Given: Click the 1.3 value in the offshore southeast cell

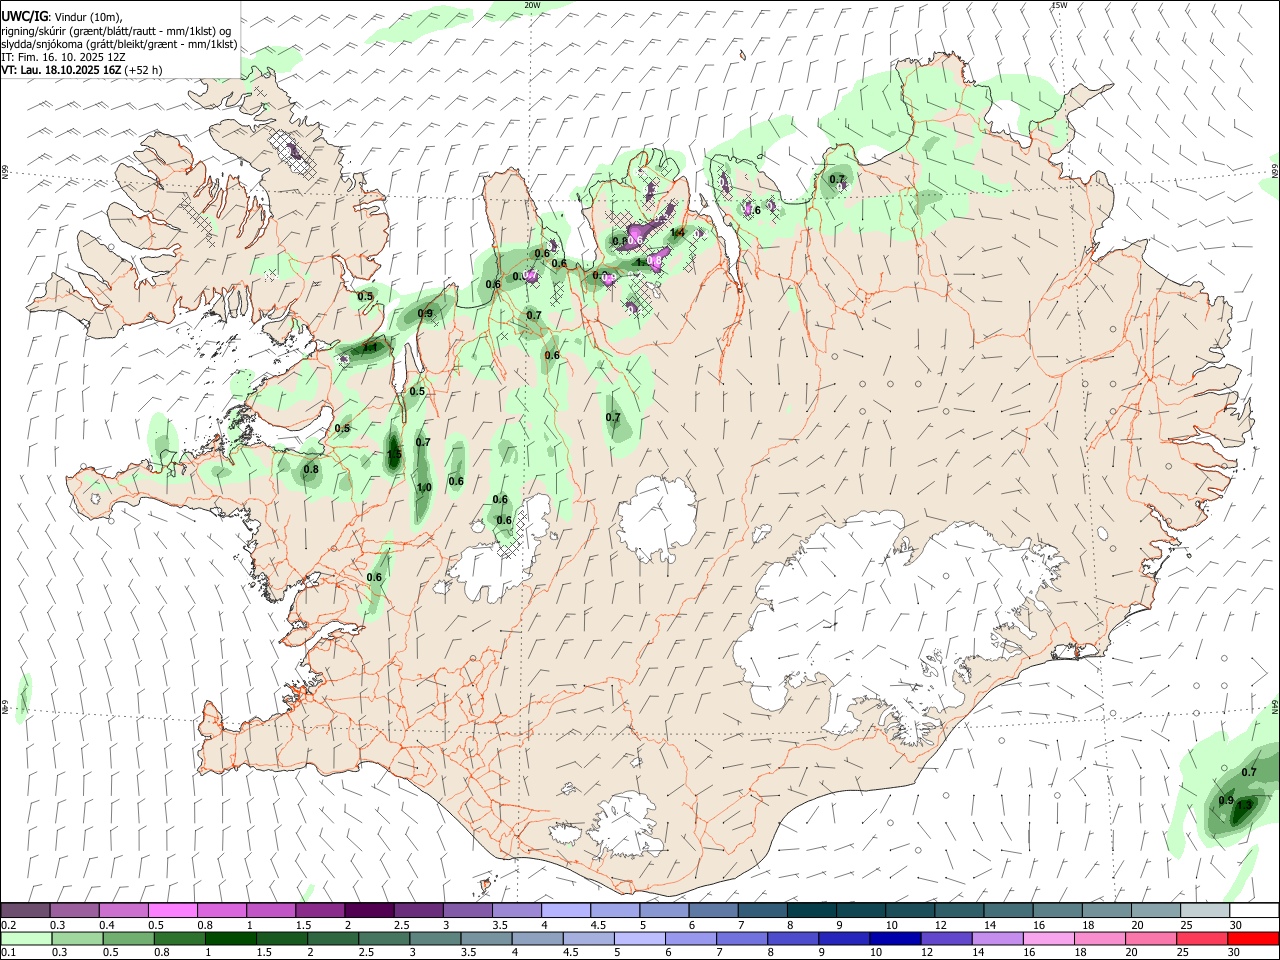Looking at the screenshot, I should (1244, 804).
